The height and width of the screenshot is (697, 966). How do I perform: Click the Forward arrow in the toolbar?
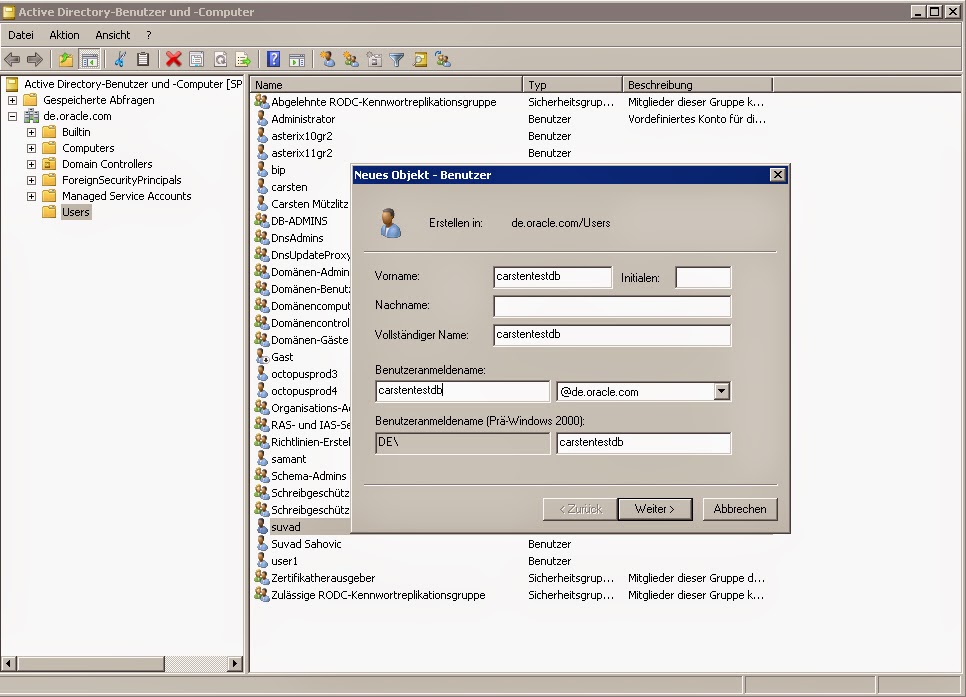(x=35, y=60)
